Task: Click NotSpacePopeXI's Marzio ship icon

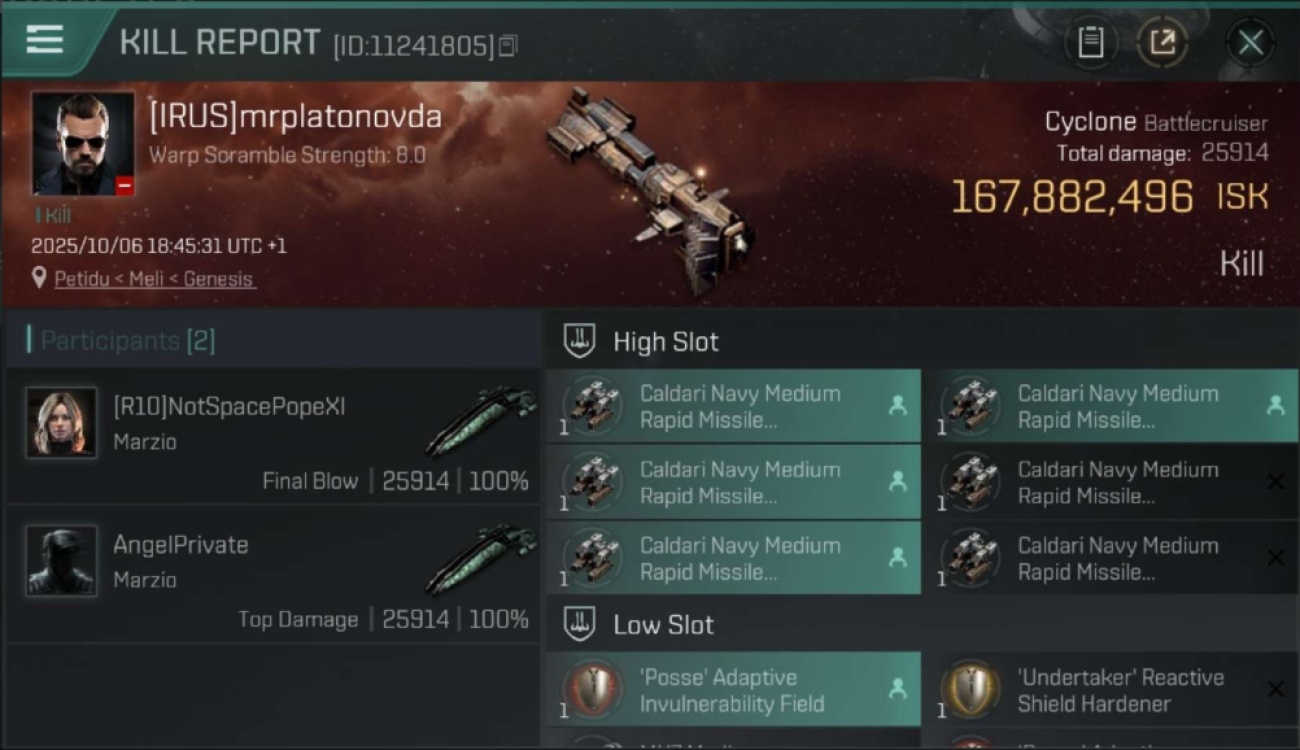Action: click(x=480, y=420)
